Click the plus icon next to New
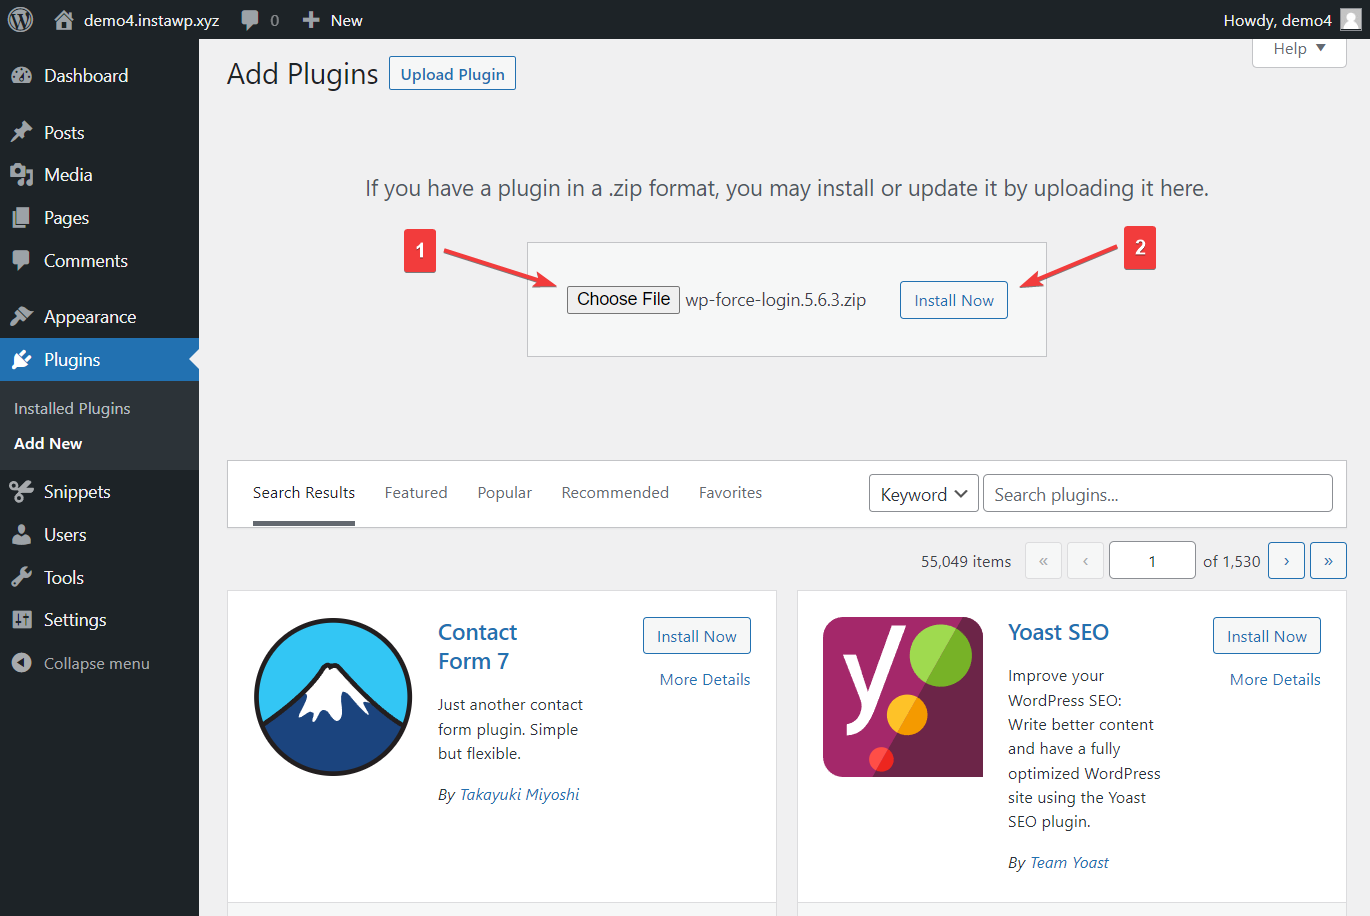Screen dimensions: 1370x916 click(x=311, y=20)
